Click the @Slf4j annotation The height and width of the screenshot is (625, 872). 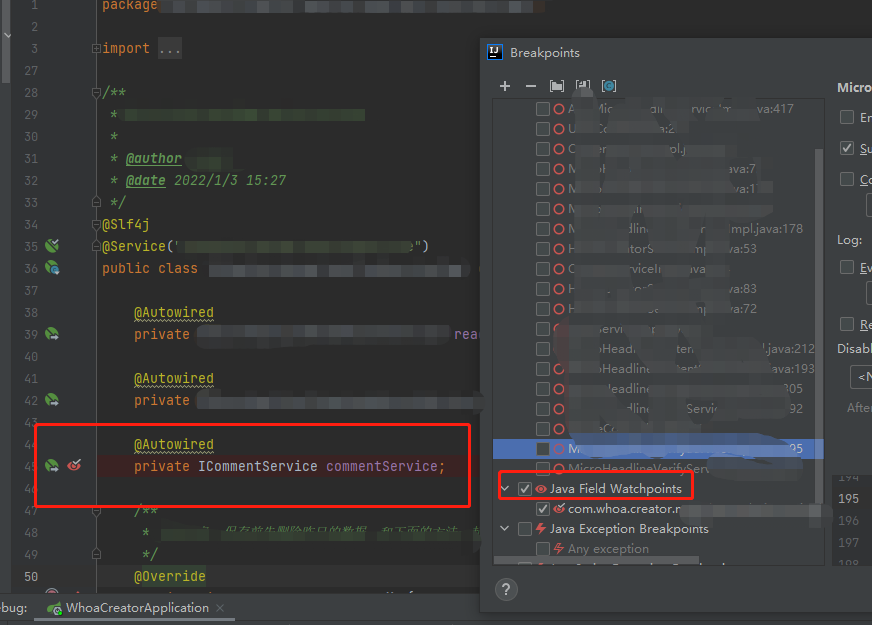click(x=126, y=224)
